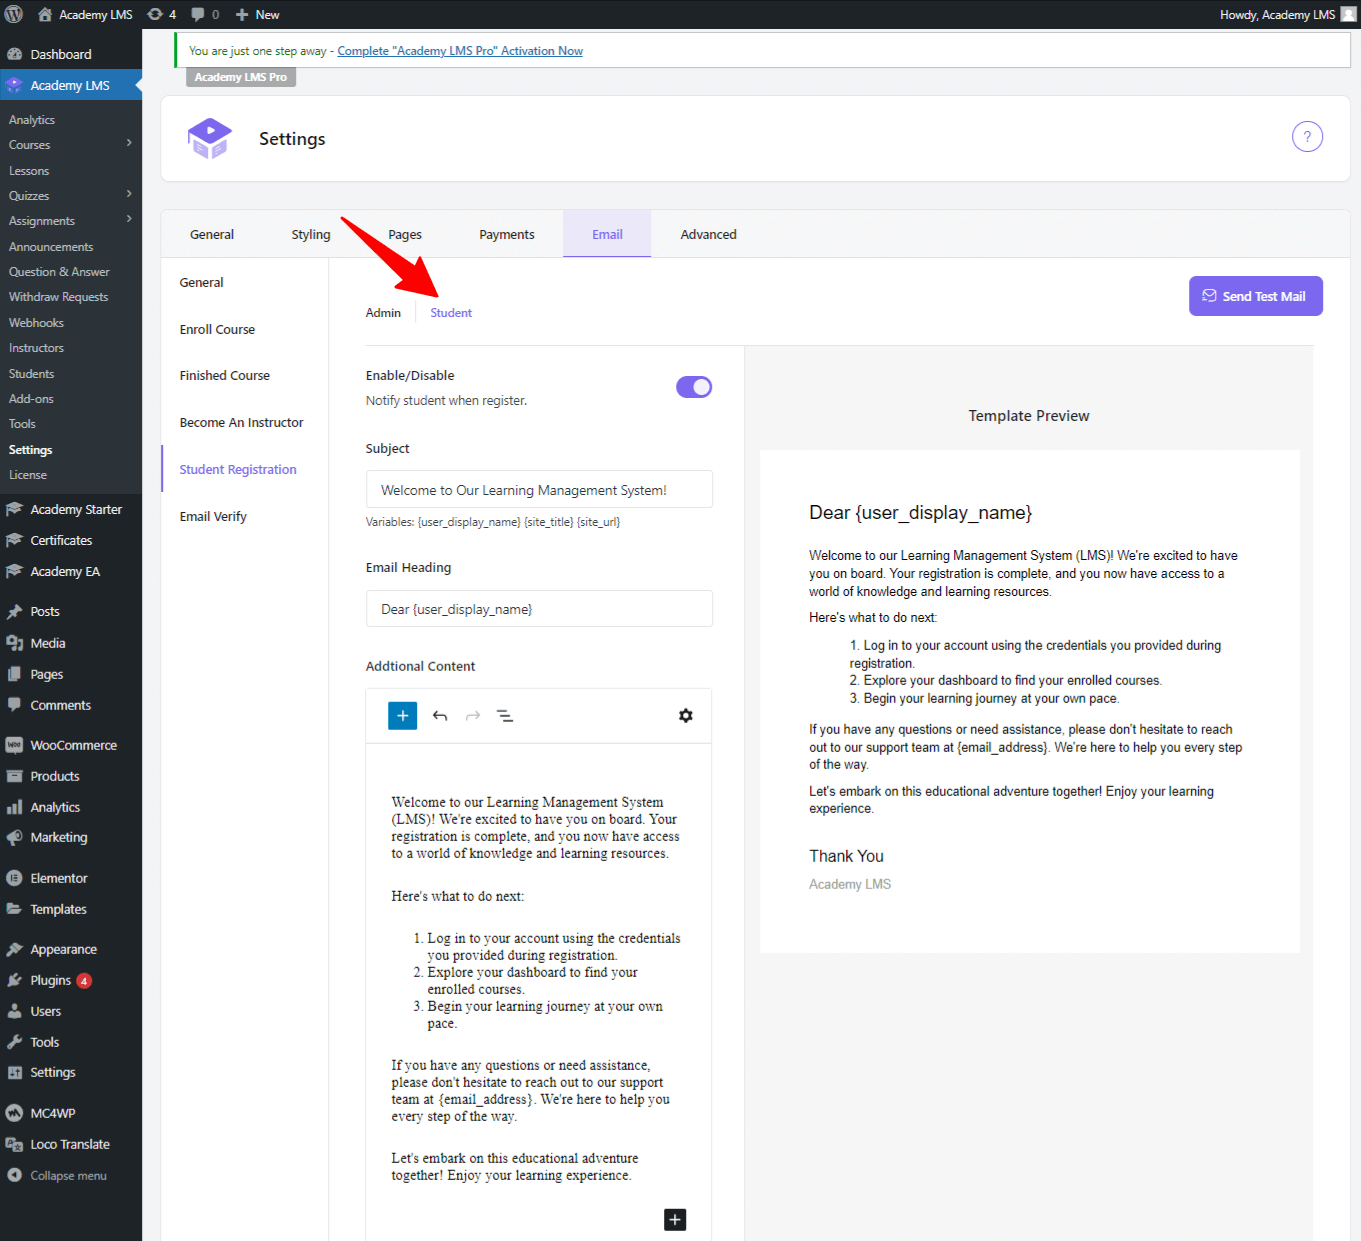Click the Redo icon in the editor toolbar
Image resolution: width=1361 pixels, height=1241 pixels.
472,715
